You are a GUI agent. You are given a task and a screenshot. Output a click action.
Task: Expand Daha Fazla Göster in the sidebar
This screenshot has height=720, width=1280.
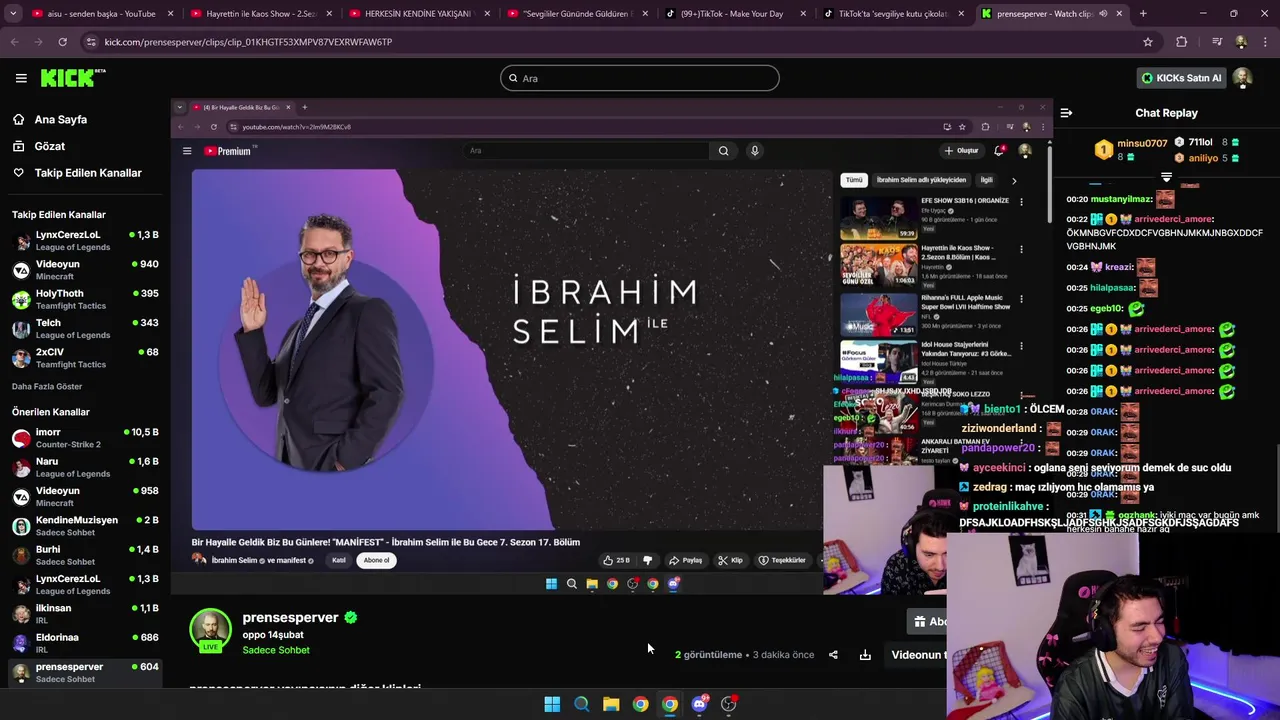click(47, 386)
